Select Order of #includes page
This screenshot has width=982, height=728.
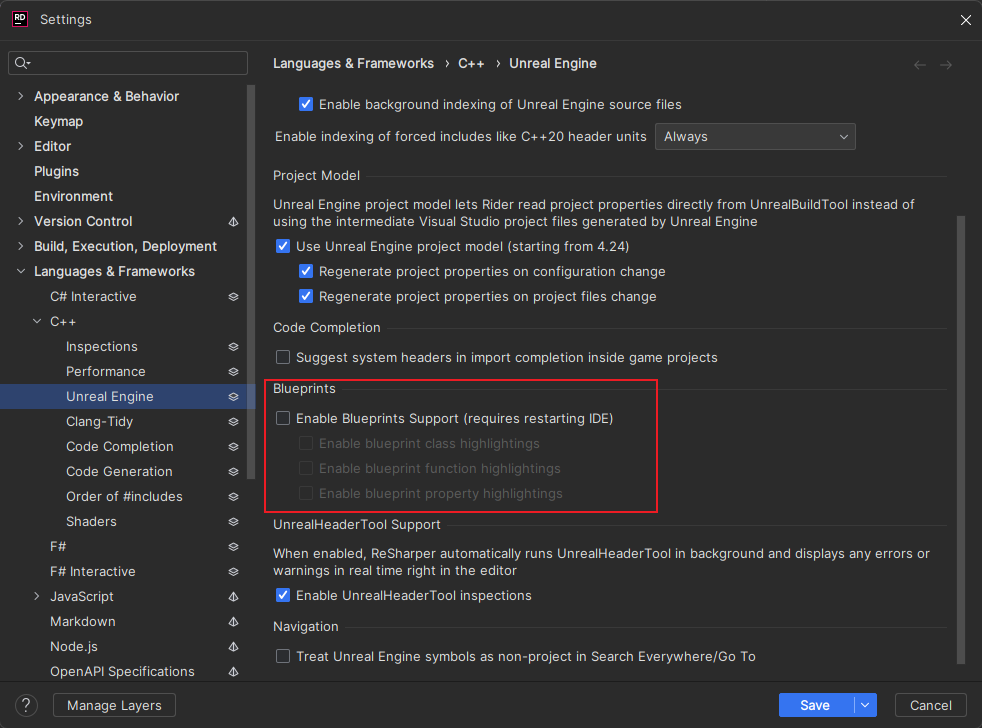point(125,497)
